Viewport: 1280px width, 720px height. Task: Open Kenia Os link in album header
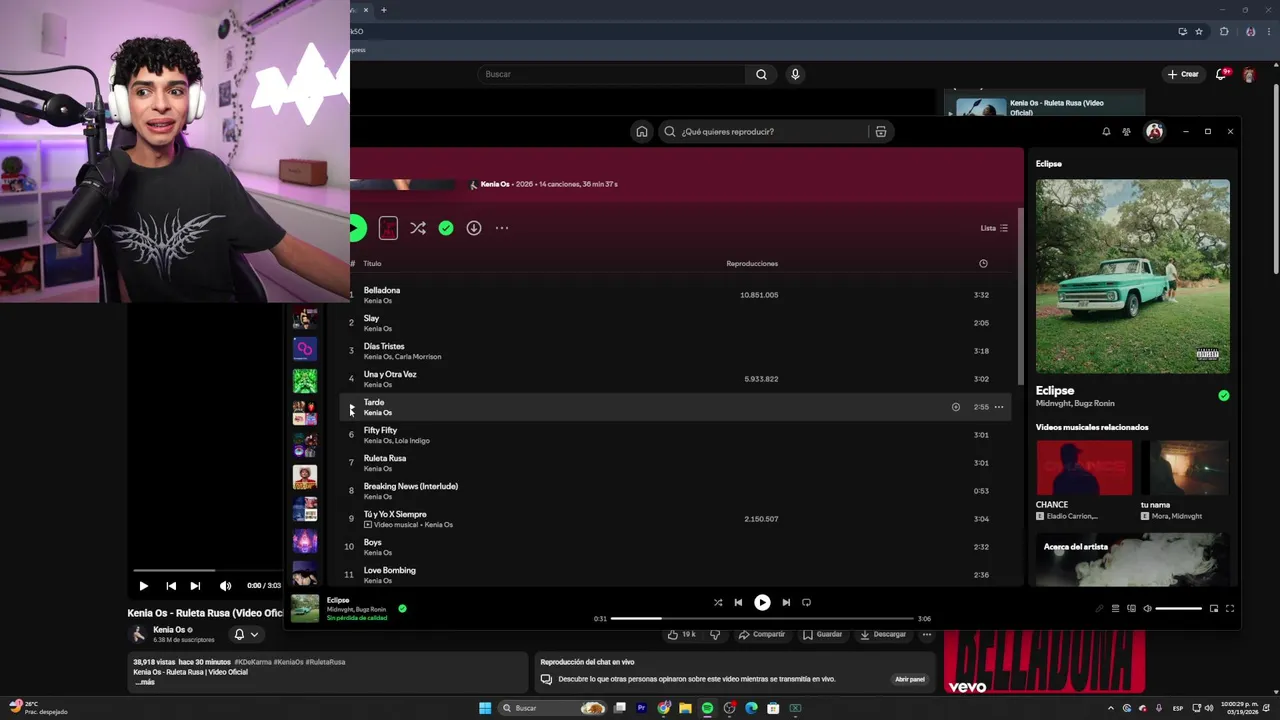tap(495, 184)
